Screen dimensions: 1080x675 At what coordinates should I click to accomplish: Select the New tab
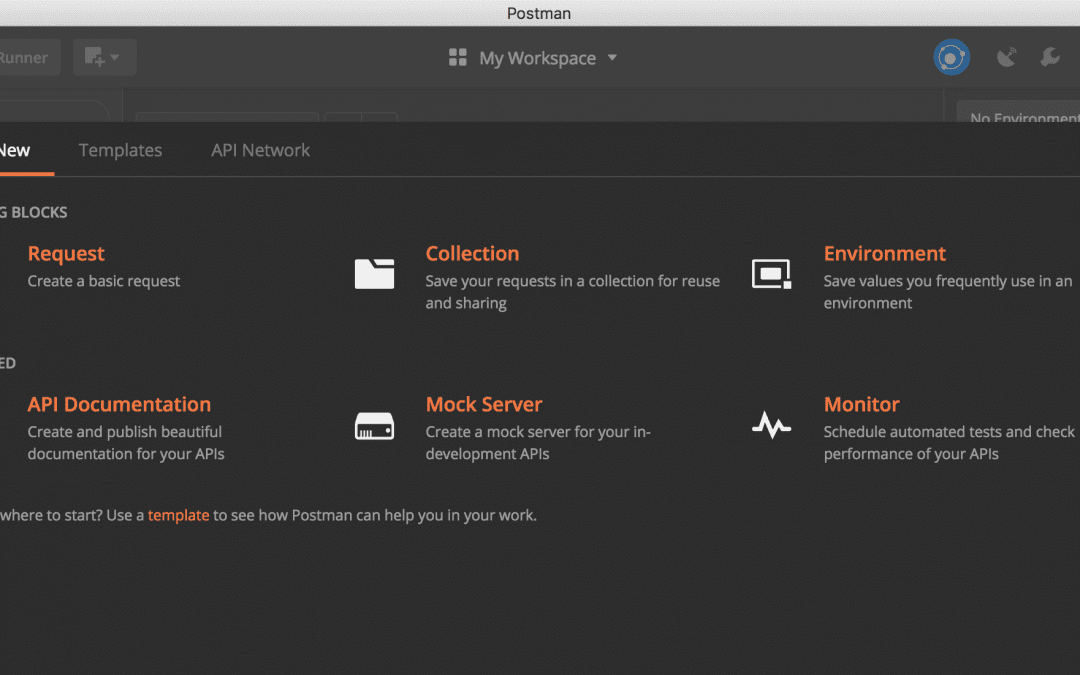[14, 150]
